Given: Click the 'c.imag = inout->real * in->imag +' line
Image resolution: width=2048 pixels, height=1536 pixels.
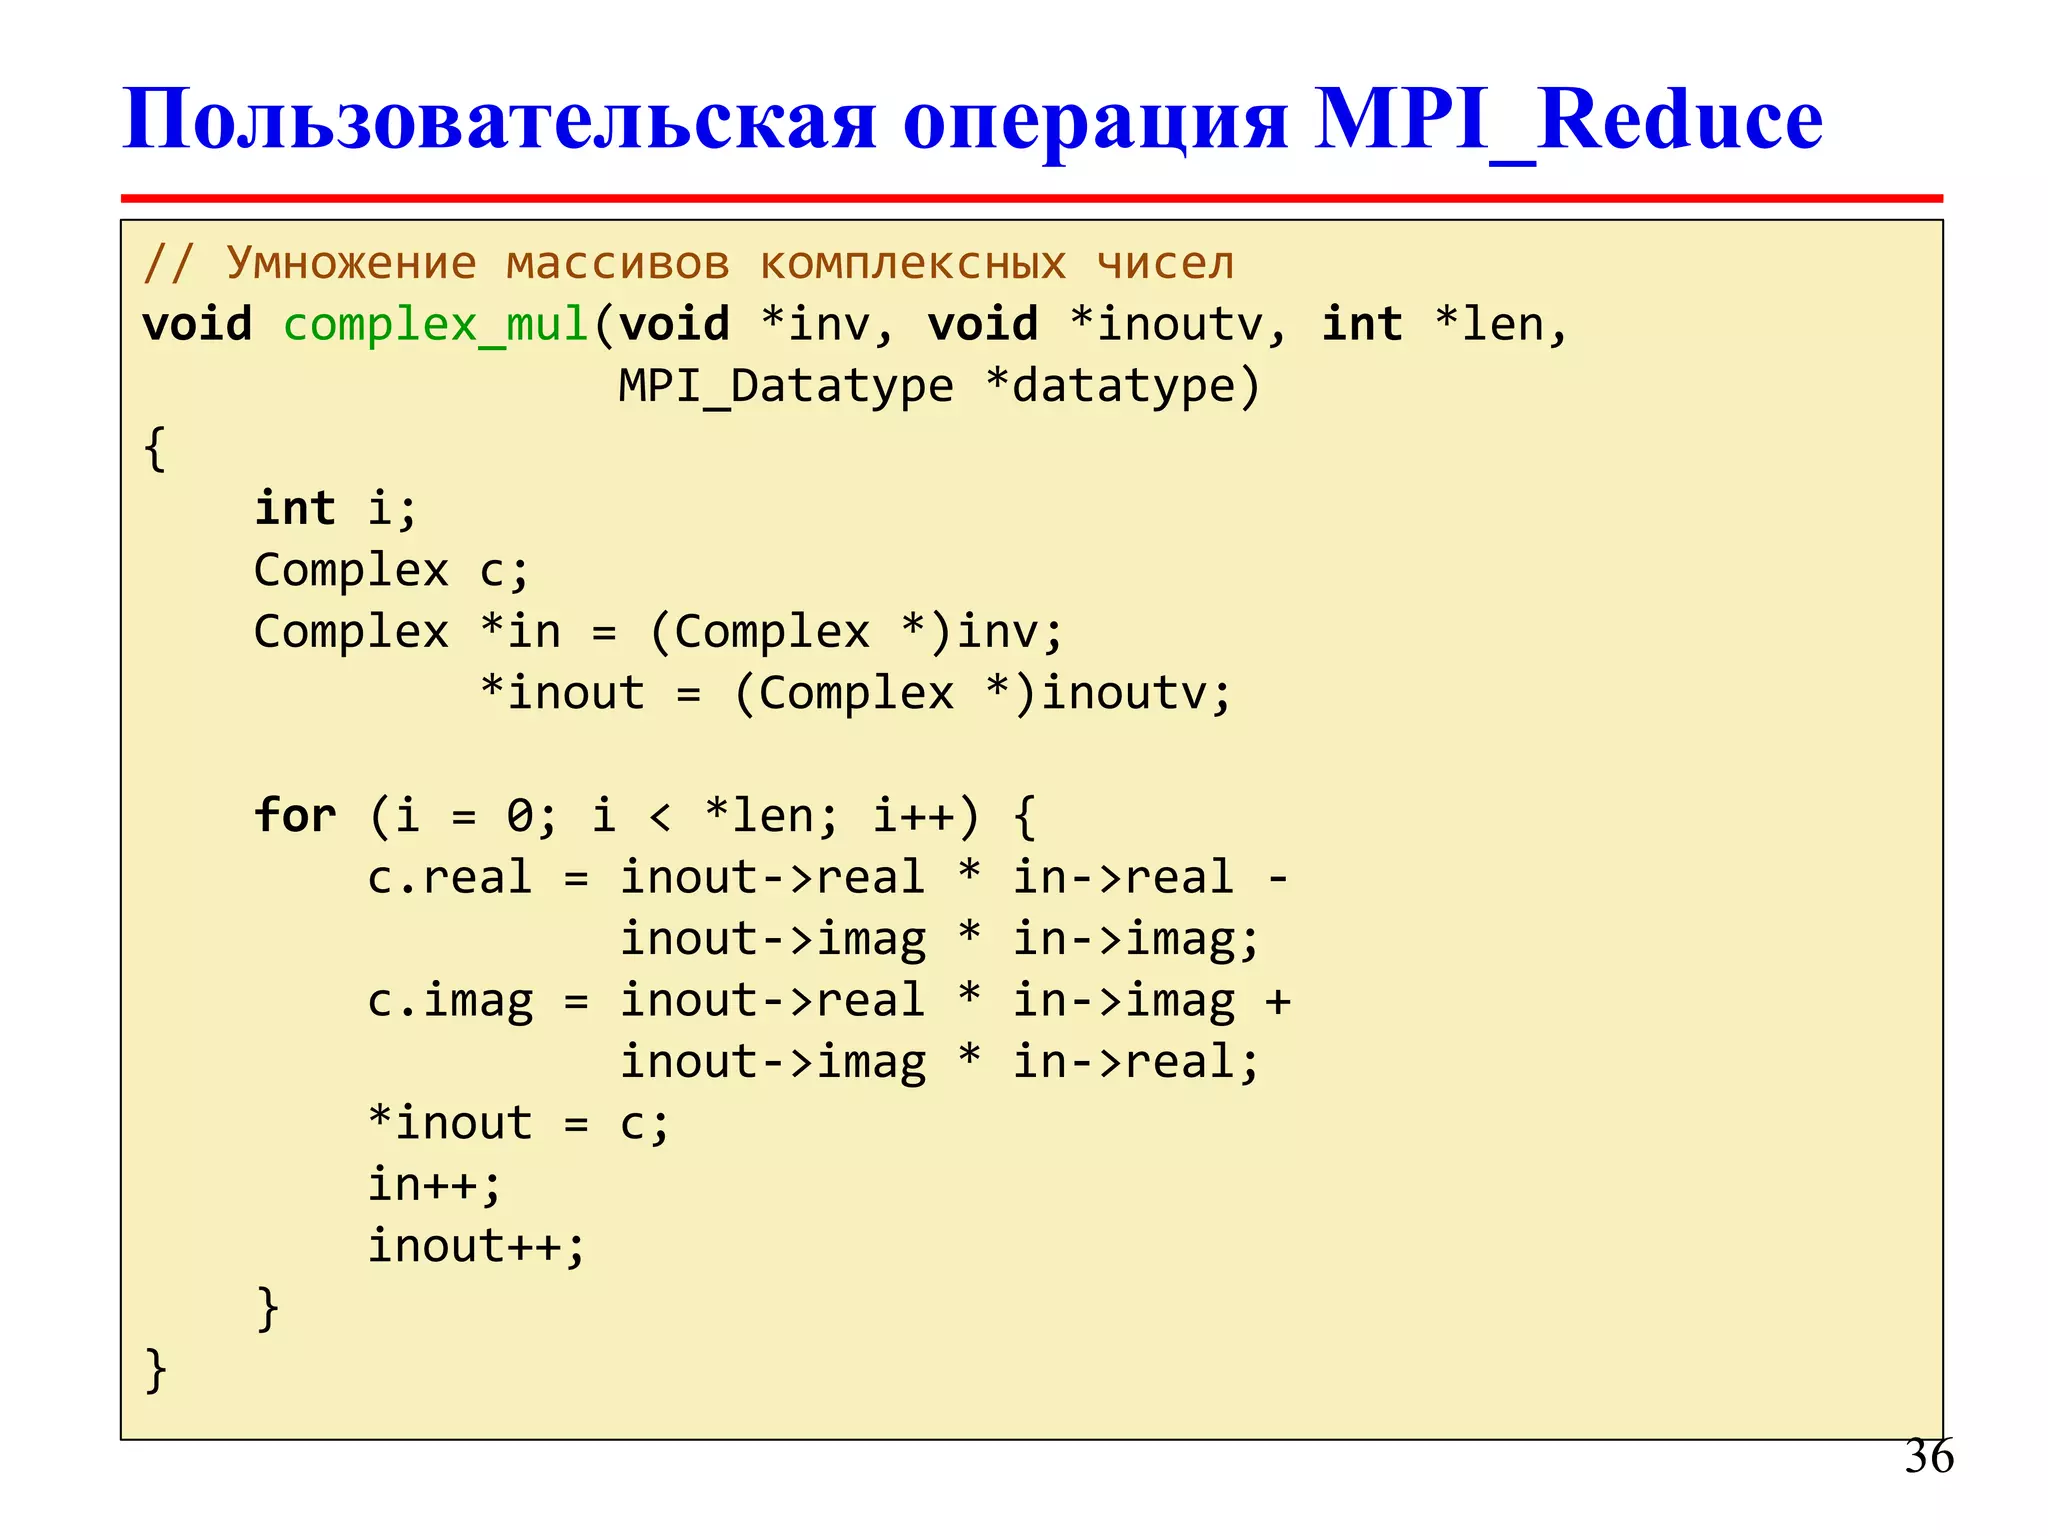Looking at the screenshot, I should point(829,1002).
